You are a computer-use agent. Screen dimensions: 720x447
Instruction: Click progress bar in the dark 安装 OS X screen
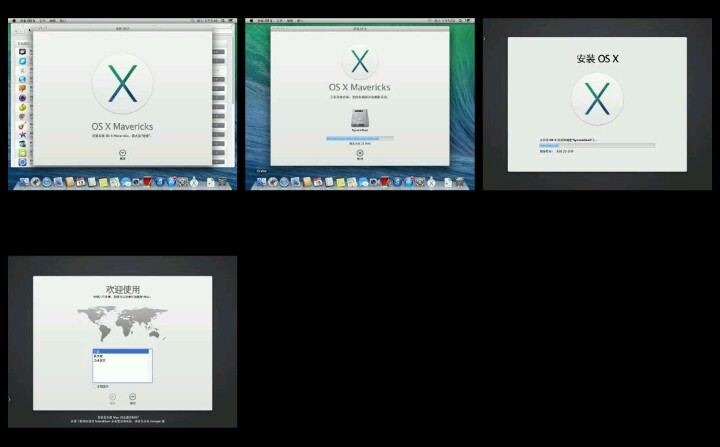[597, 145]
